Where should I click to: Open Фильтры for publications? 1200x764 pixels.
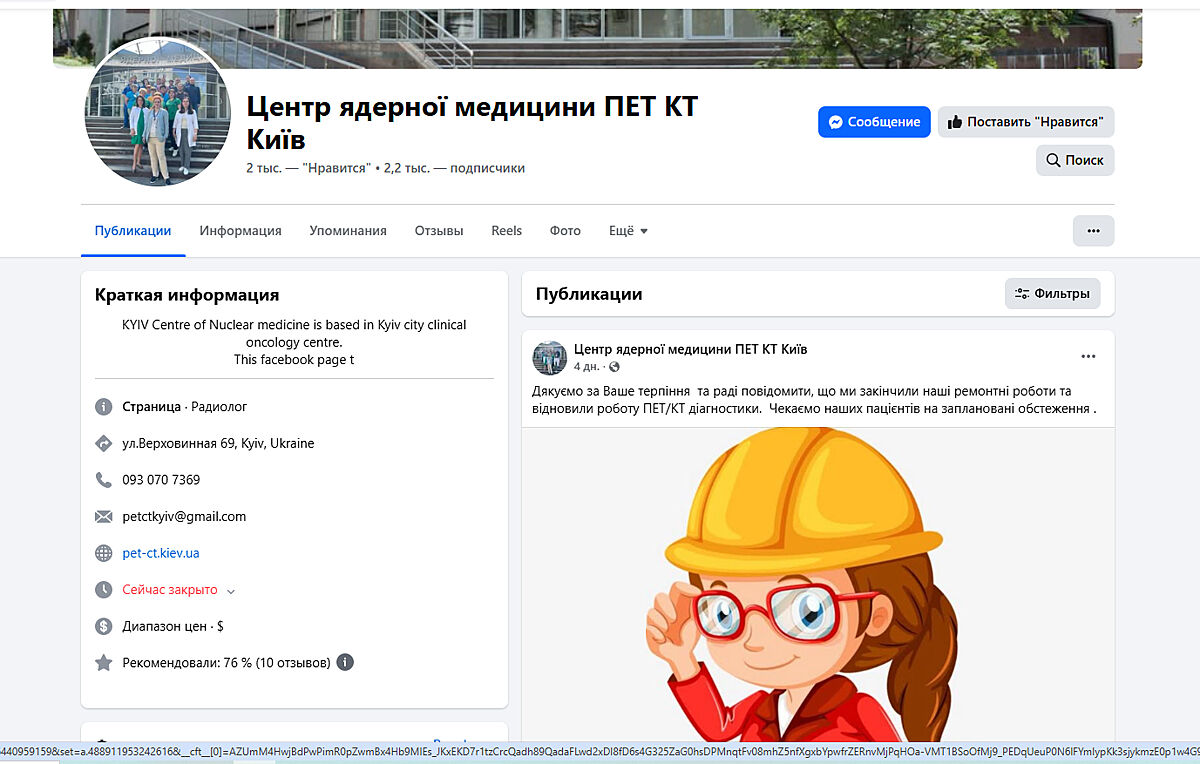pyautogui.click(x=1052, y=294)
